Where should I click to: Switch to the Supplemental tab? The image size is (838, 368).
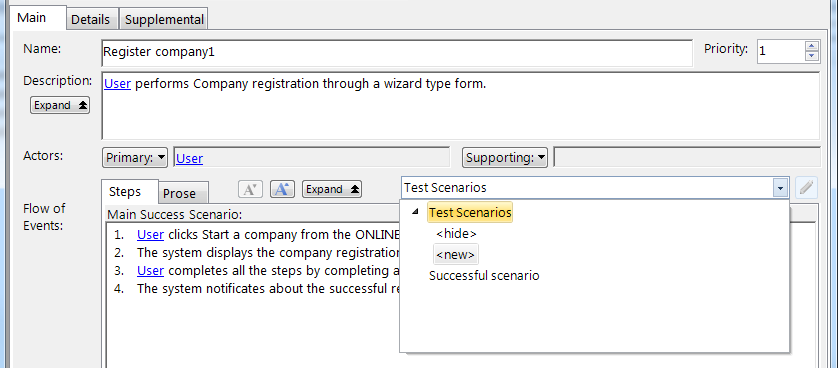[164, 20]
